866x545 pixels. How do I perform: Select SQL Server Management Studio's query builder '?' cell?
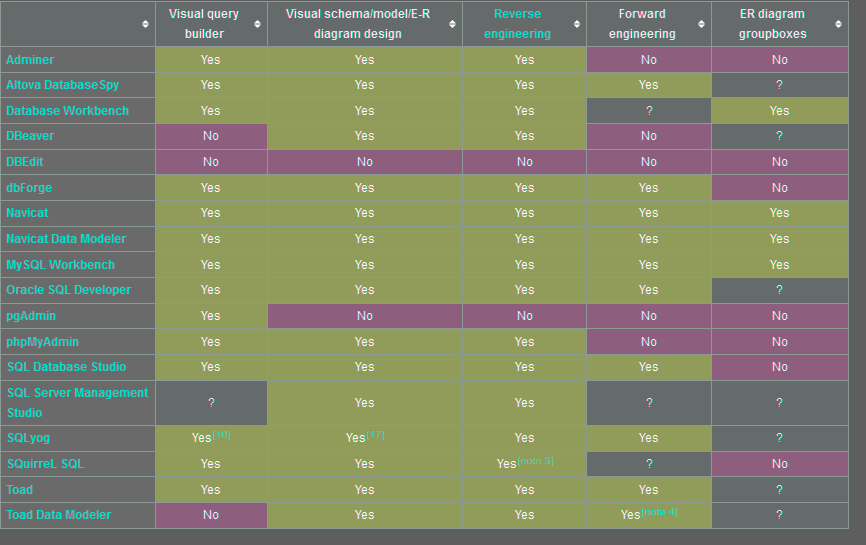[x=211, y=403]
